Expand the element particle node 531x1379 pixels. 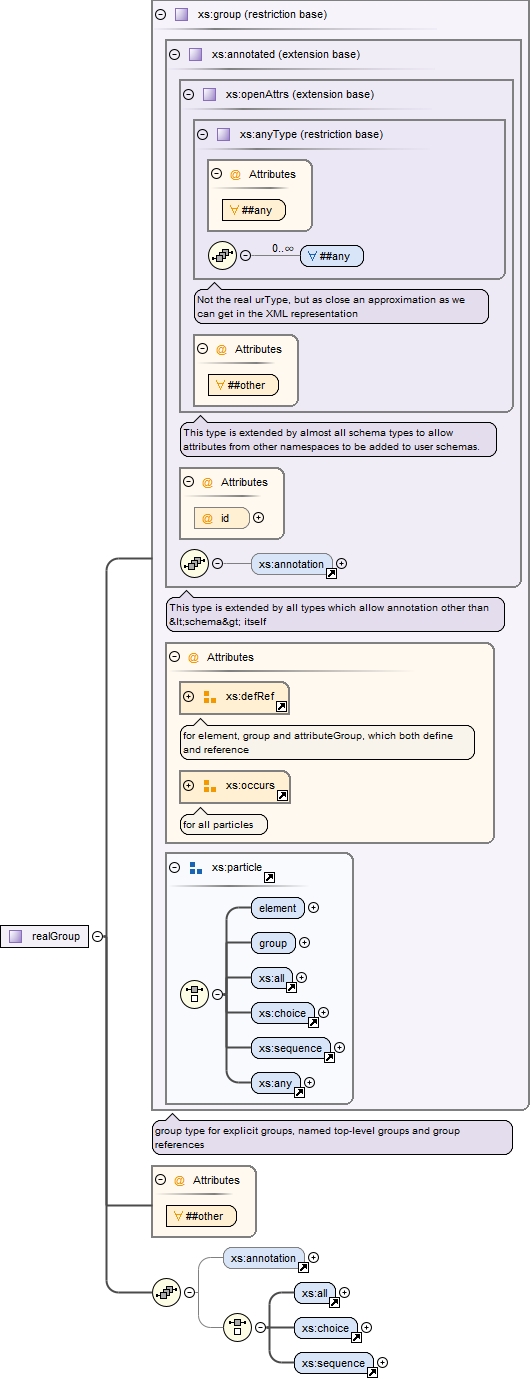point(313,908)
